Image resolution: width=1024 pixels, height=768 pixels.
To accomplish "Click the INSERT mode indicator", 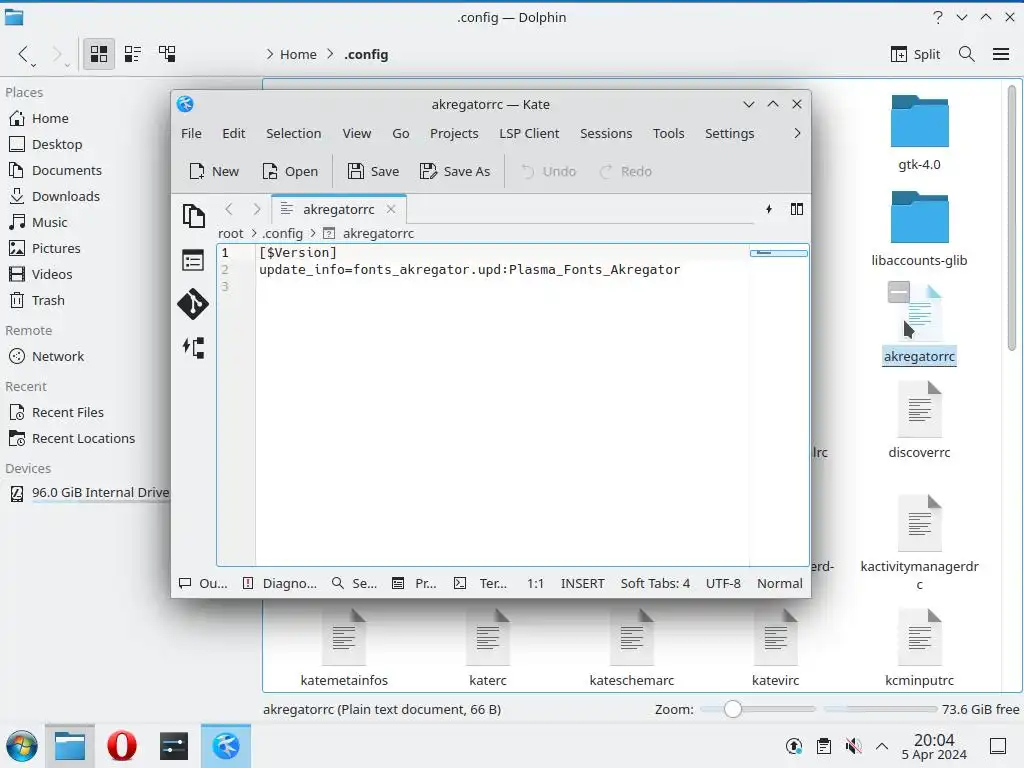I will click(x=583, y=583).
